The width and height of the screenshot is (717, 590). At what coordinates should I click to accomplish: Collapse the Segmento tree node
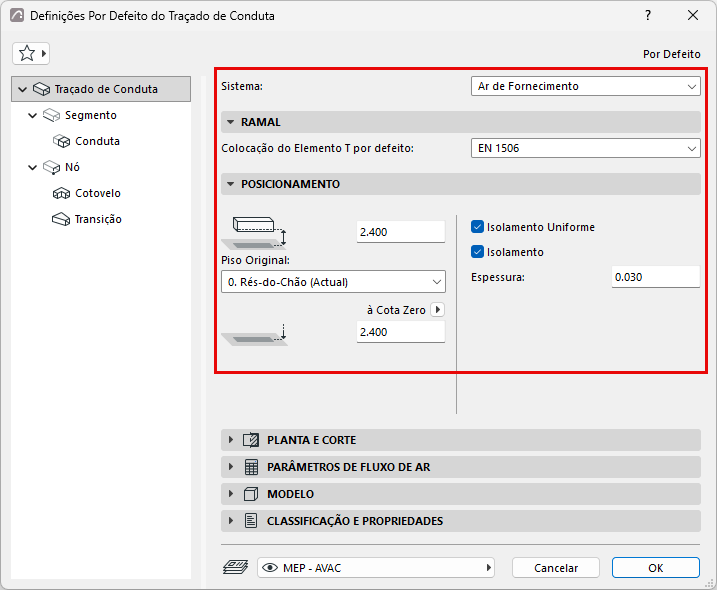(32, 115)
